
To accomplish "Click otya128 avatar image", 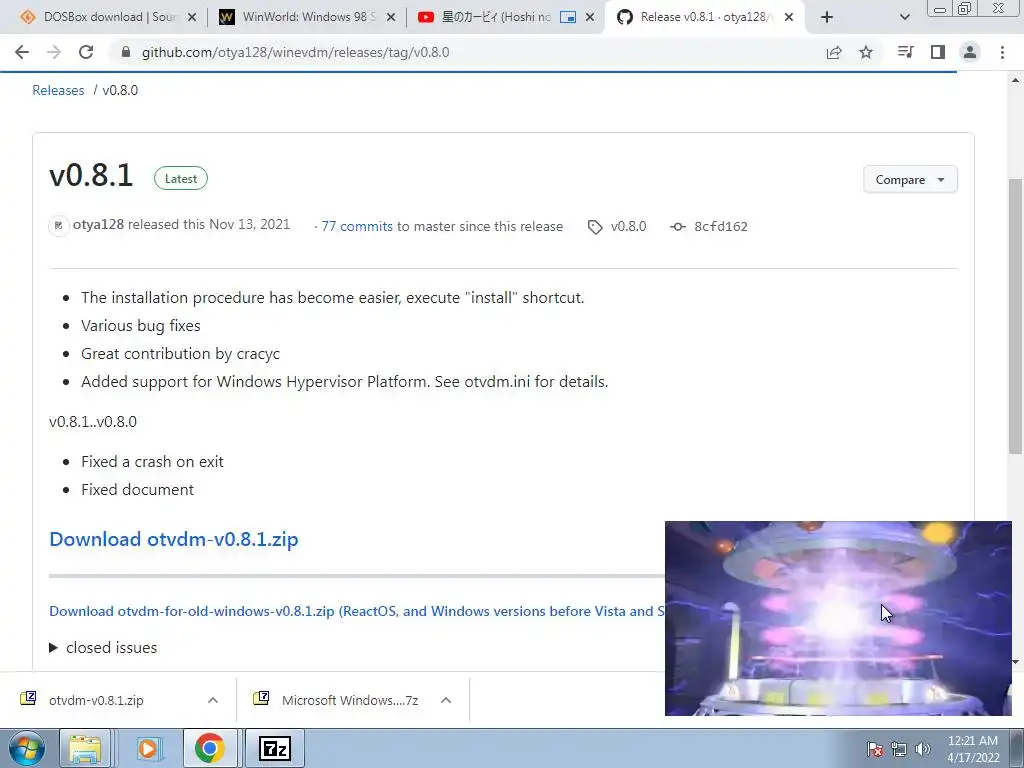I will [x=59, y=225].
